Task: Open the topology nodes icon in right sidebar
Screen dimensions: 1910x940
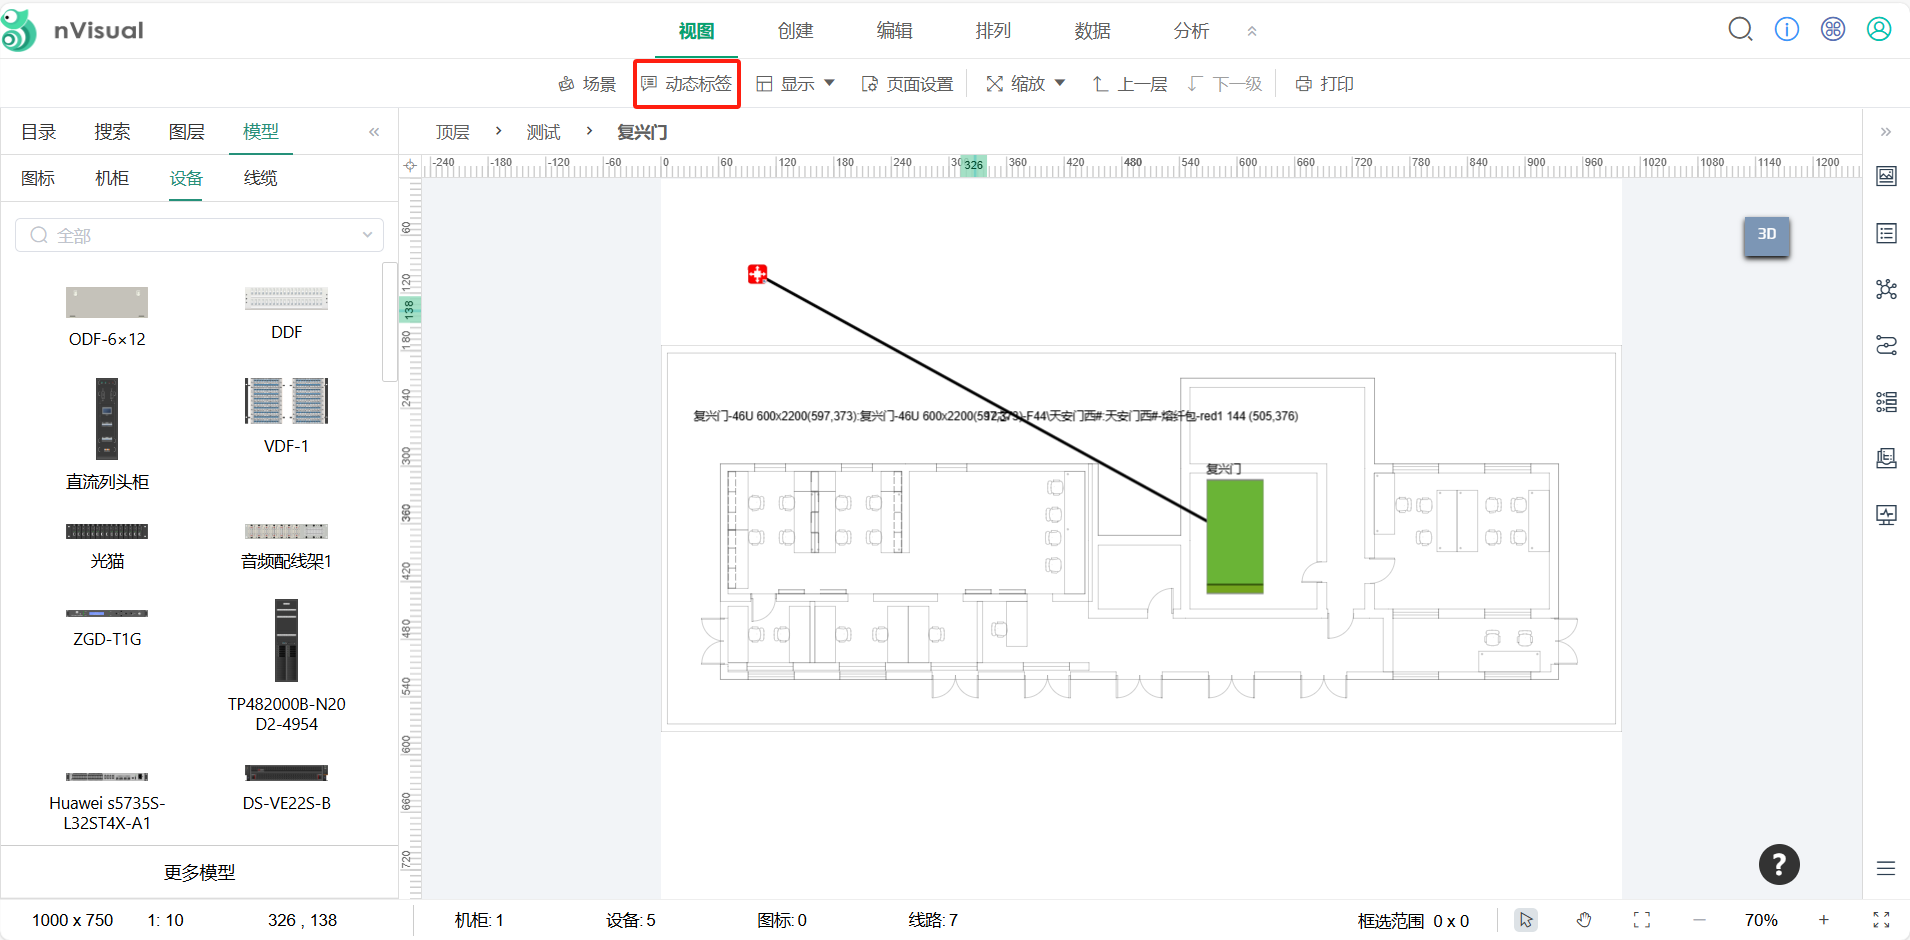Action: (1886, 289)
